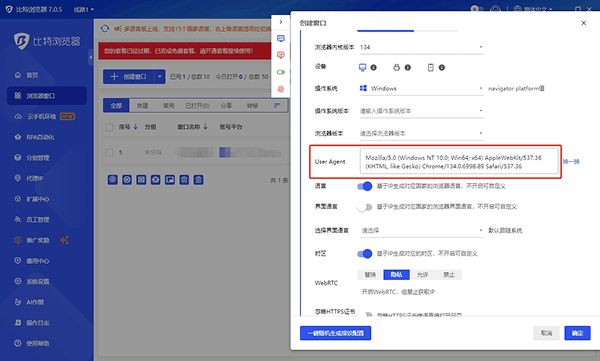Screen dimensions: 600x361
Task: Collapse the left sidebar with arrow handle
Action: (91, 57)
